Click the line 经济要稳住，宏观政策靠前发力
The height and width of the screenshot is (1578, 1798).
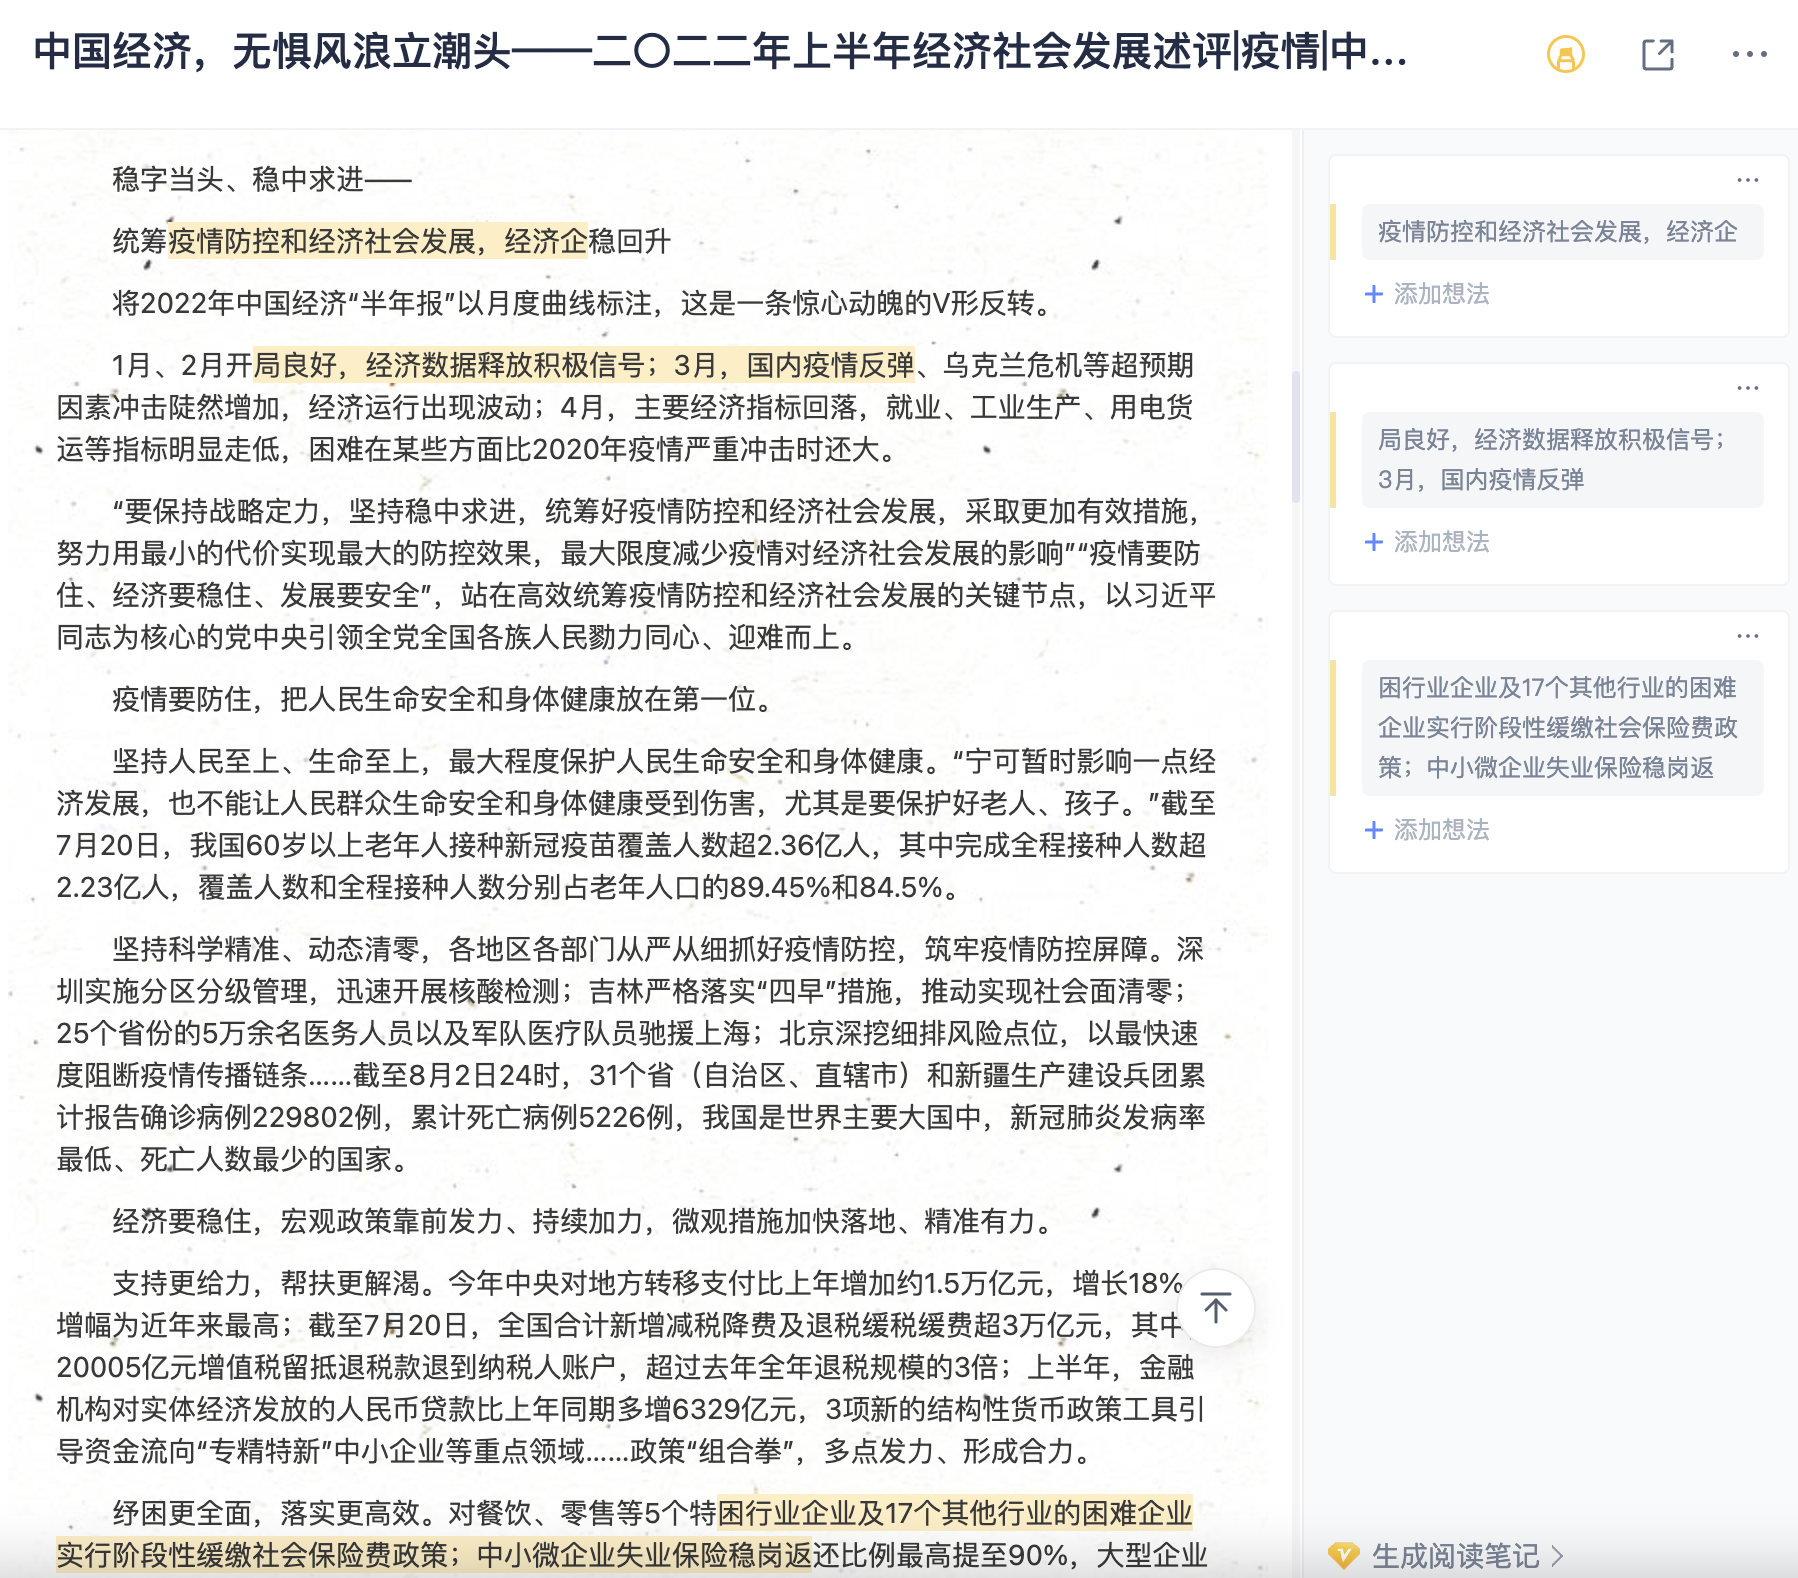(586, 1221)
